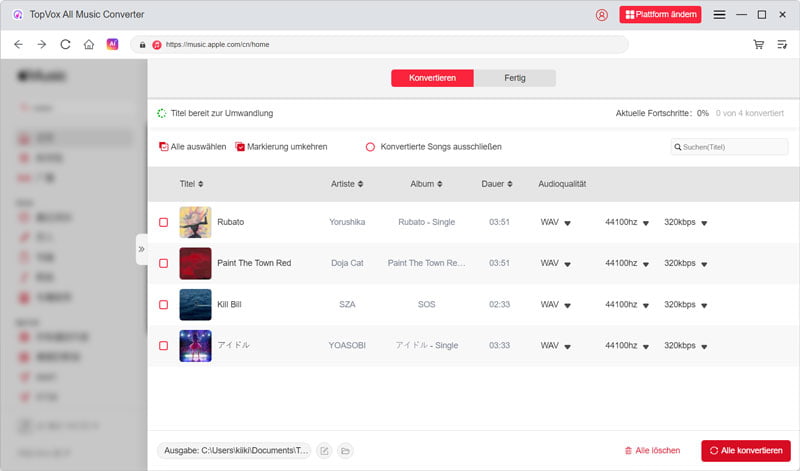This screenshot has height=471, width=800.
Task: Check the Rubato song checkbox
Action: click(163, 222)
